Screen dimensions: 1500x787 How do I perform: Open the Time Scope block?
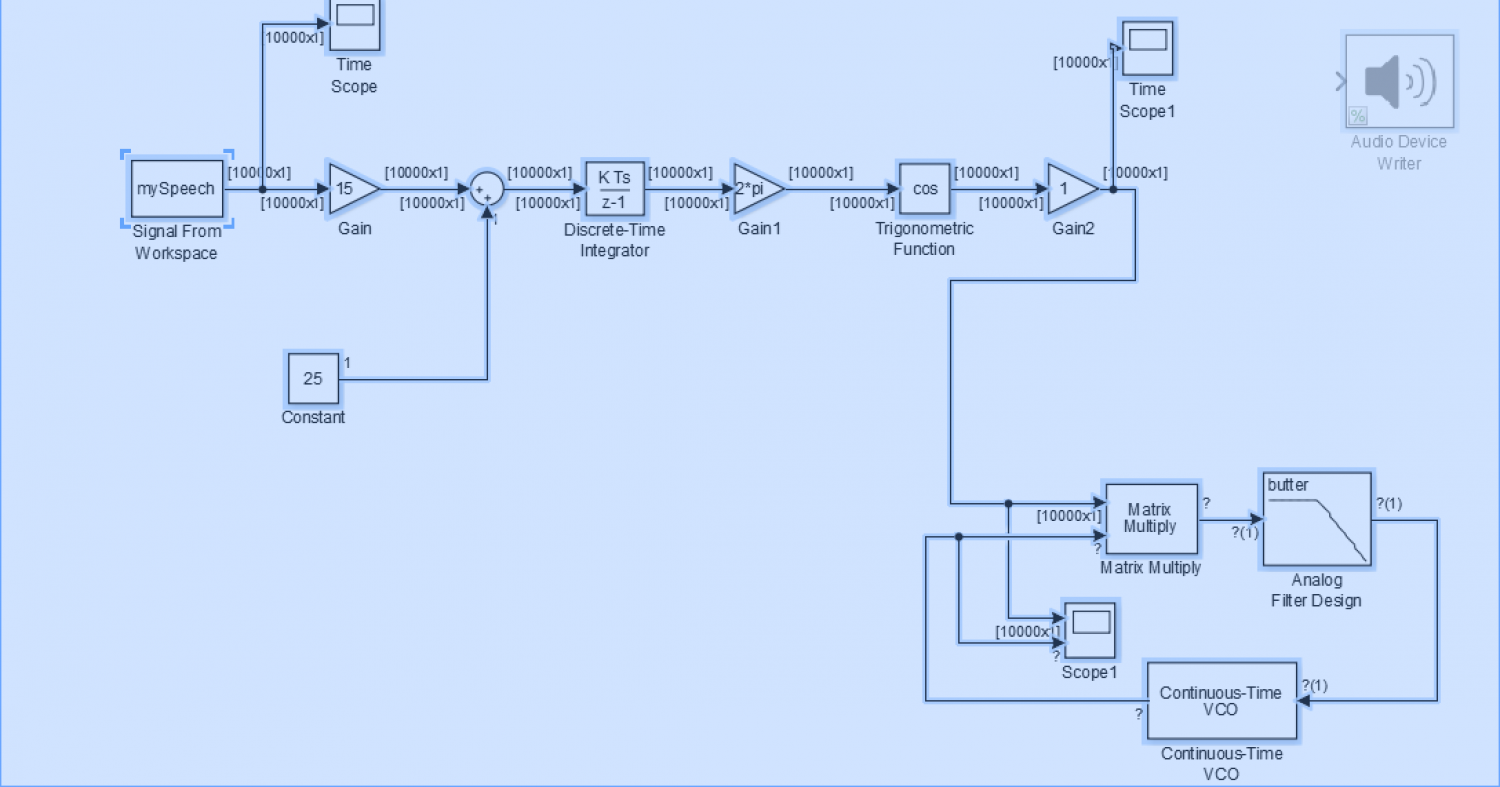click(x=355, y=22)
